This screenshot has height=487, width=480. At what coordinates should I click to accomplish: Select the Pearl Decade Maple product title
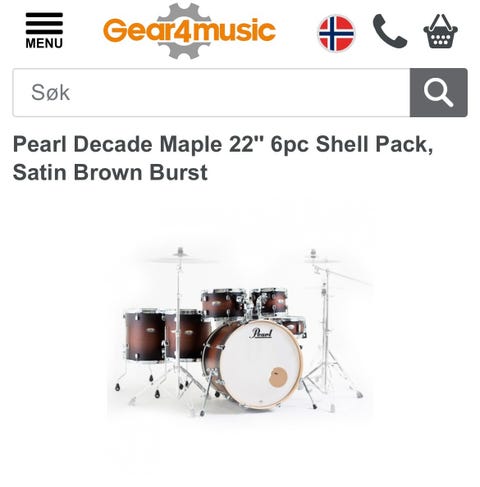(x=223, y=158)
